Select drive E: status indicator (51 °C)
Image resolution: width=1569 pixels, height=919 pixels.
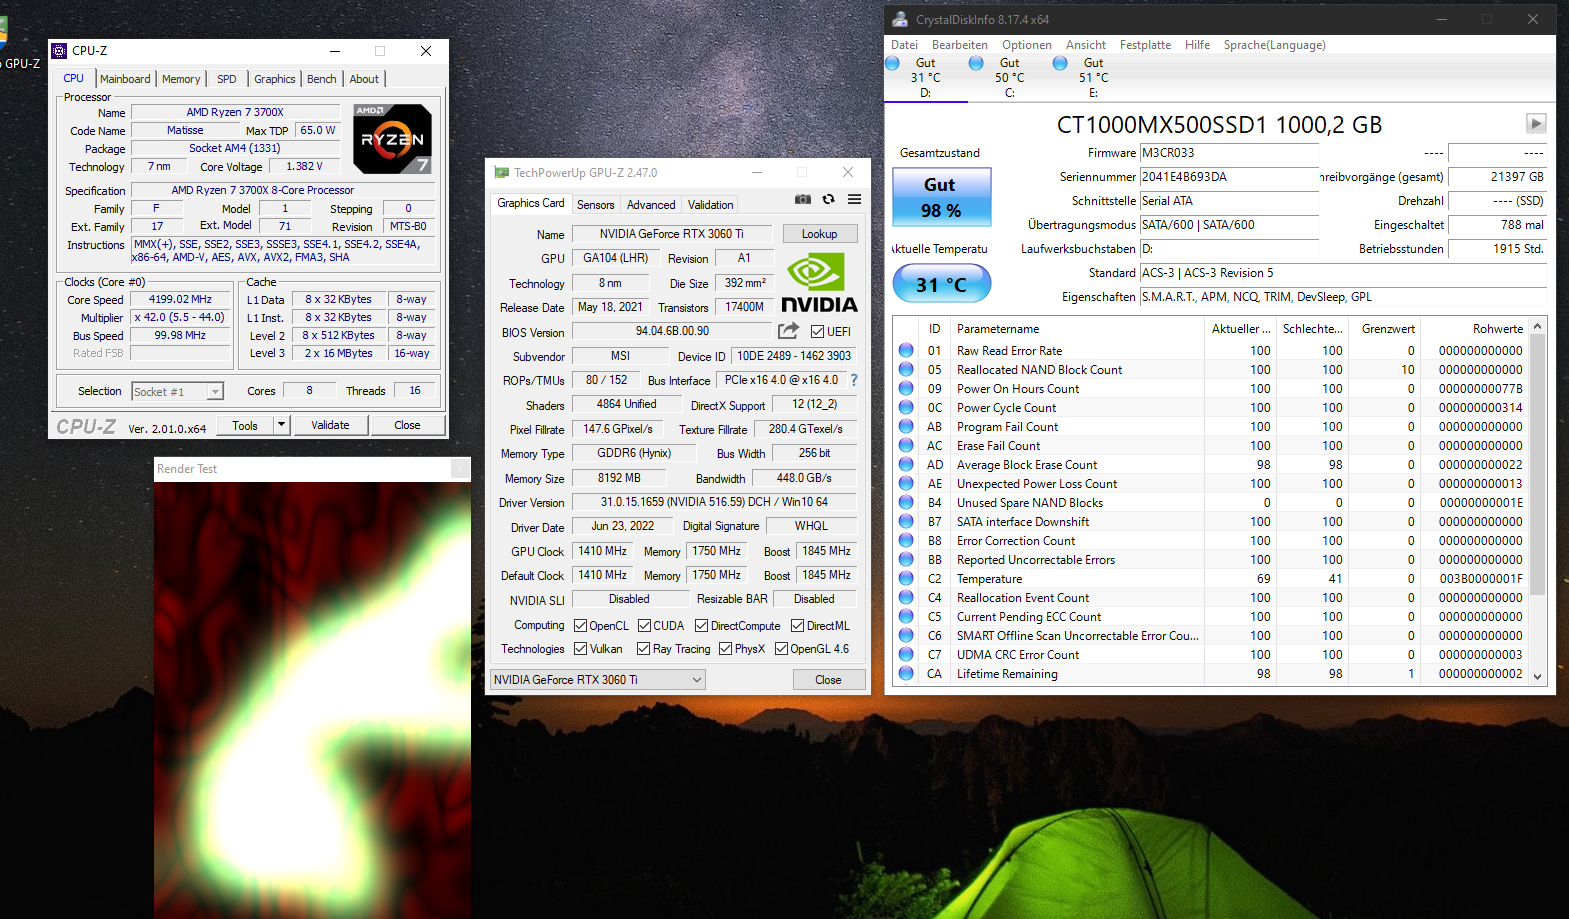tap(1093, 77)
